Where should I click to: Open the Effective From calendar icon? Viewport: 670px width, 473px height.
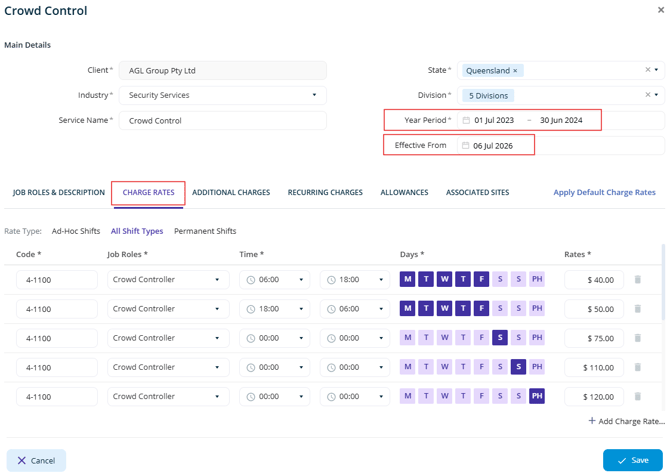click(x=466, y=145)
